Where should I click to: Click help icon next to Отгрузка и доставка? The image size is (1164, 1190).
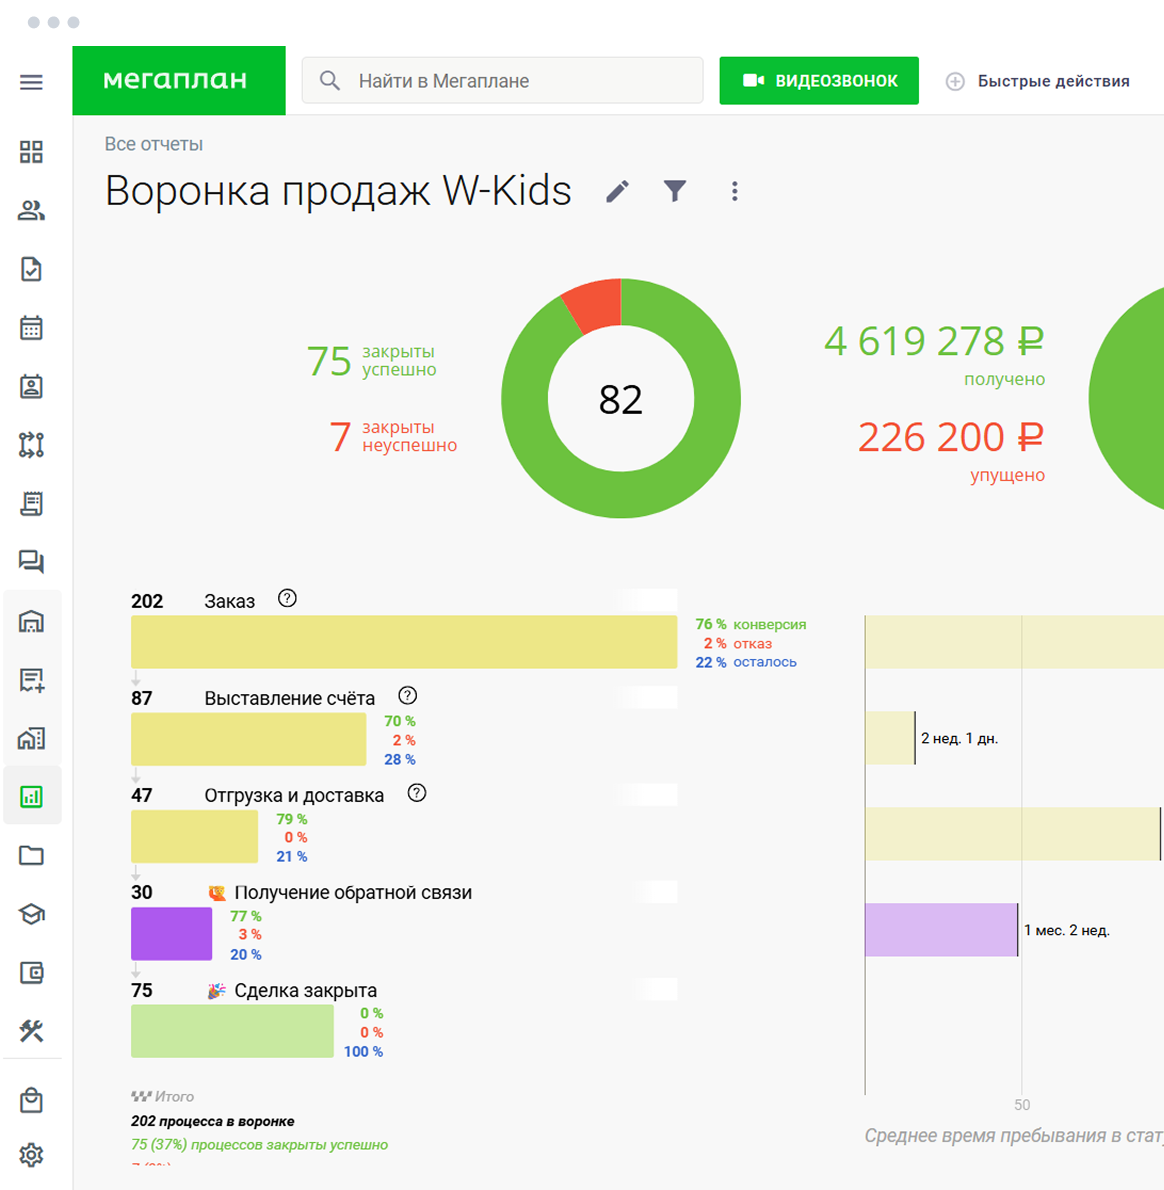[x=417, y=793]
